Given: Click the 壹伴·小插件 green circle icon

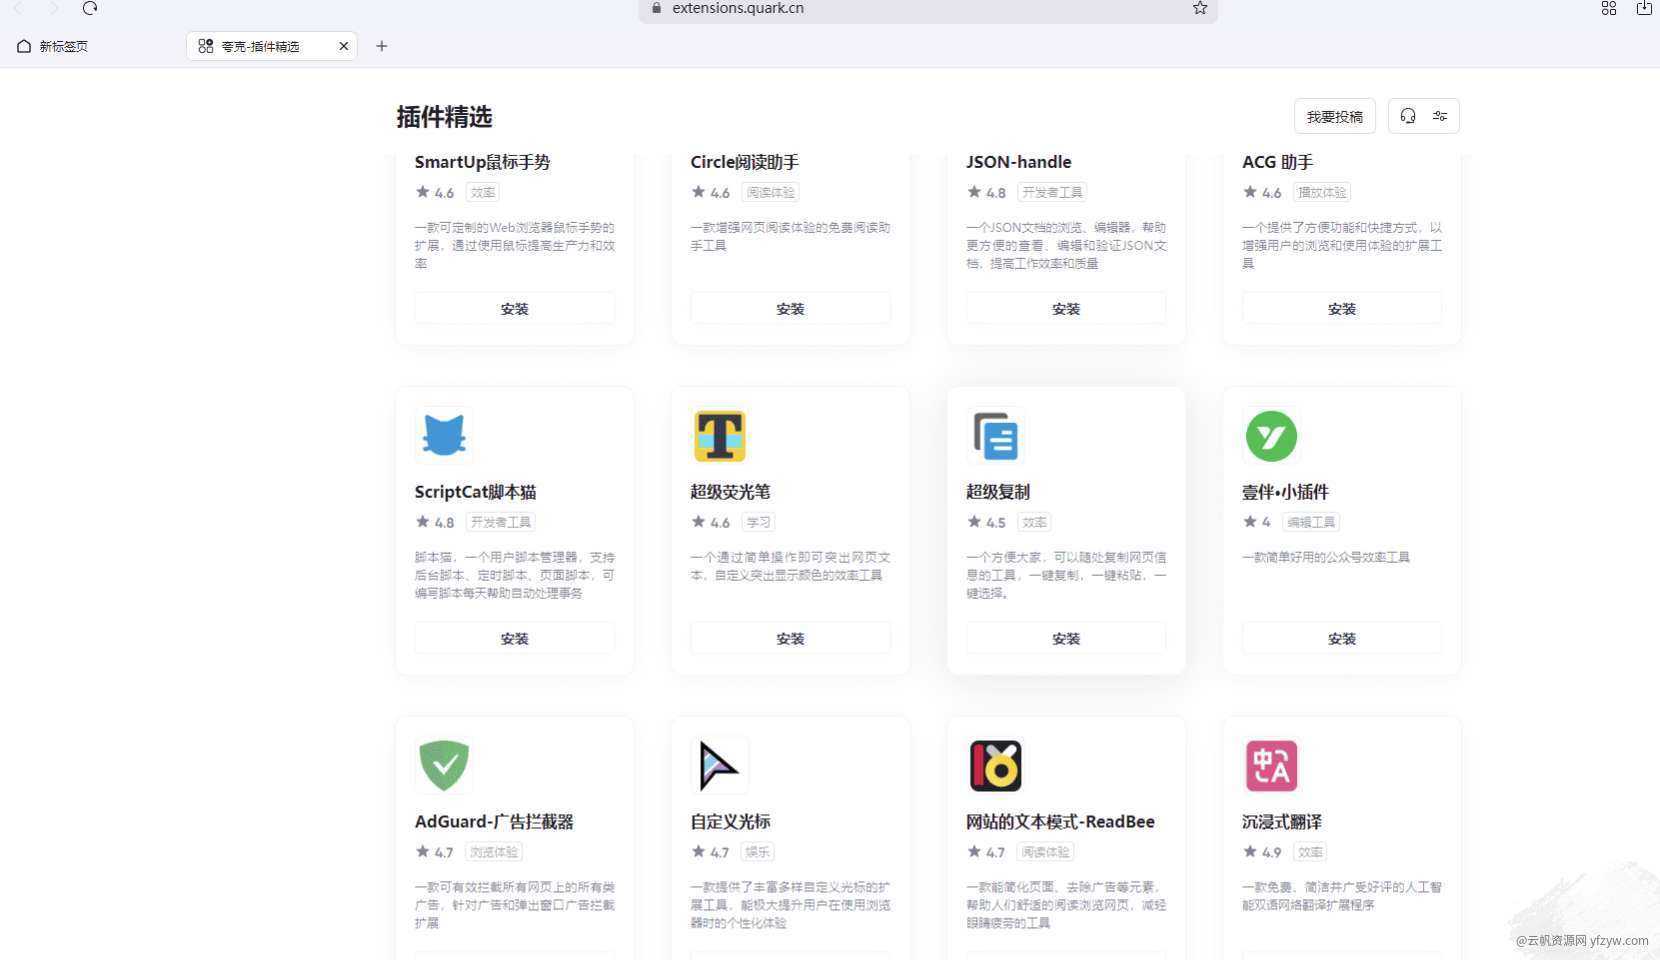Looking at the screenshot, I should point(1271,436).
